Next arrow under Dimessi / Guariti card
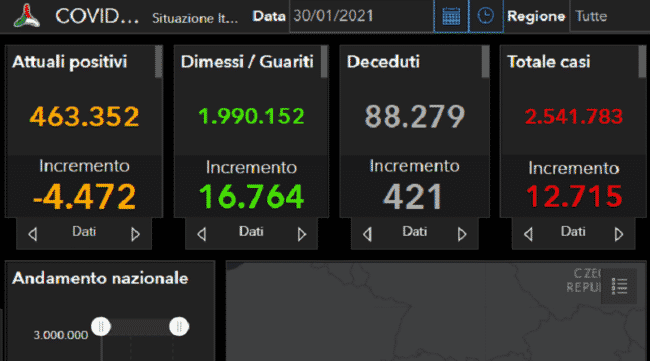 [302, 234]
